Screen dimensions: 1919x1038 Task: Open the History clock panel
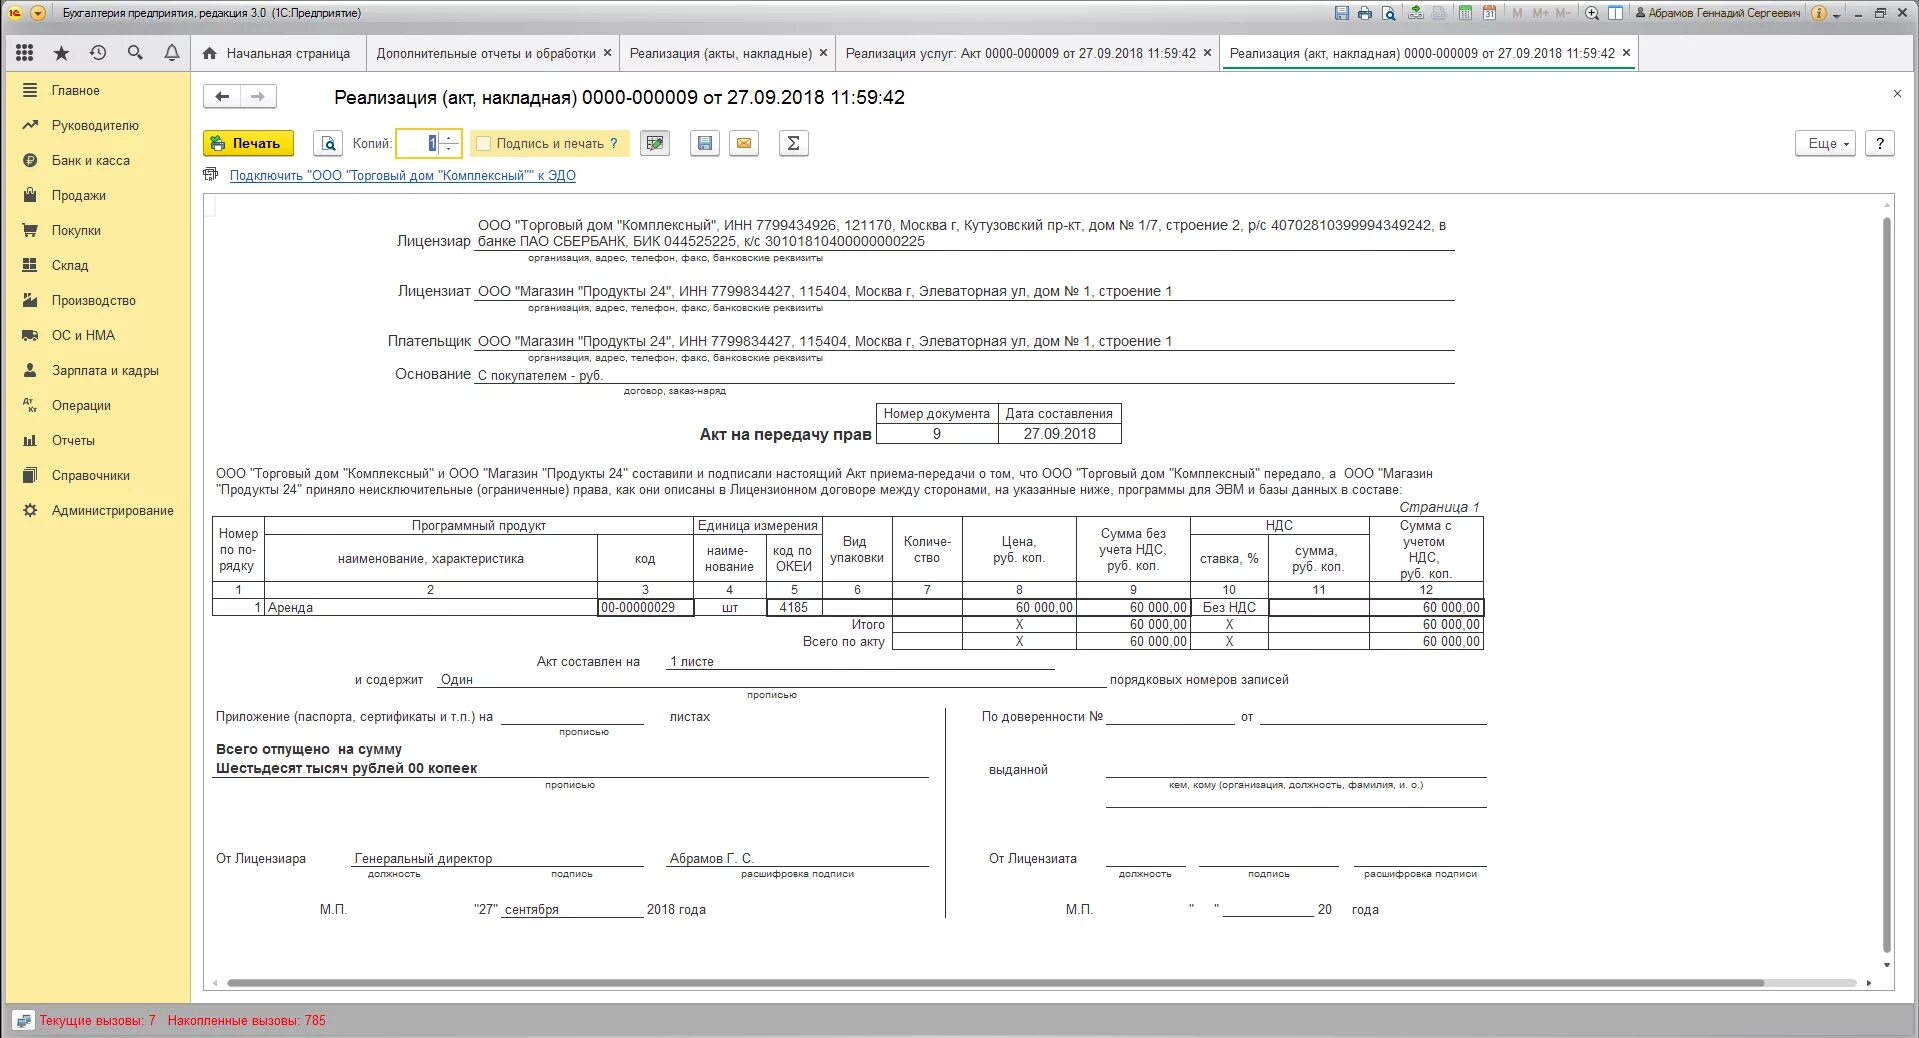98,53
